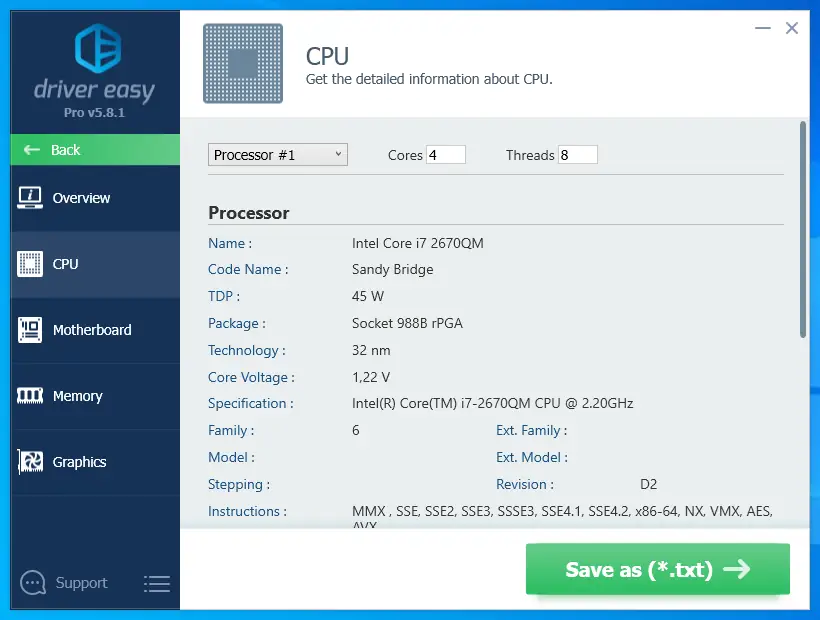Switch to the Motherboard section
This screenshot has height=620, width=820.
tap(92, 330)
